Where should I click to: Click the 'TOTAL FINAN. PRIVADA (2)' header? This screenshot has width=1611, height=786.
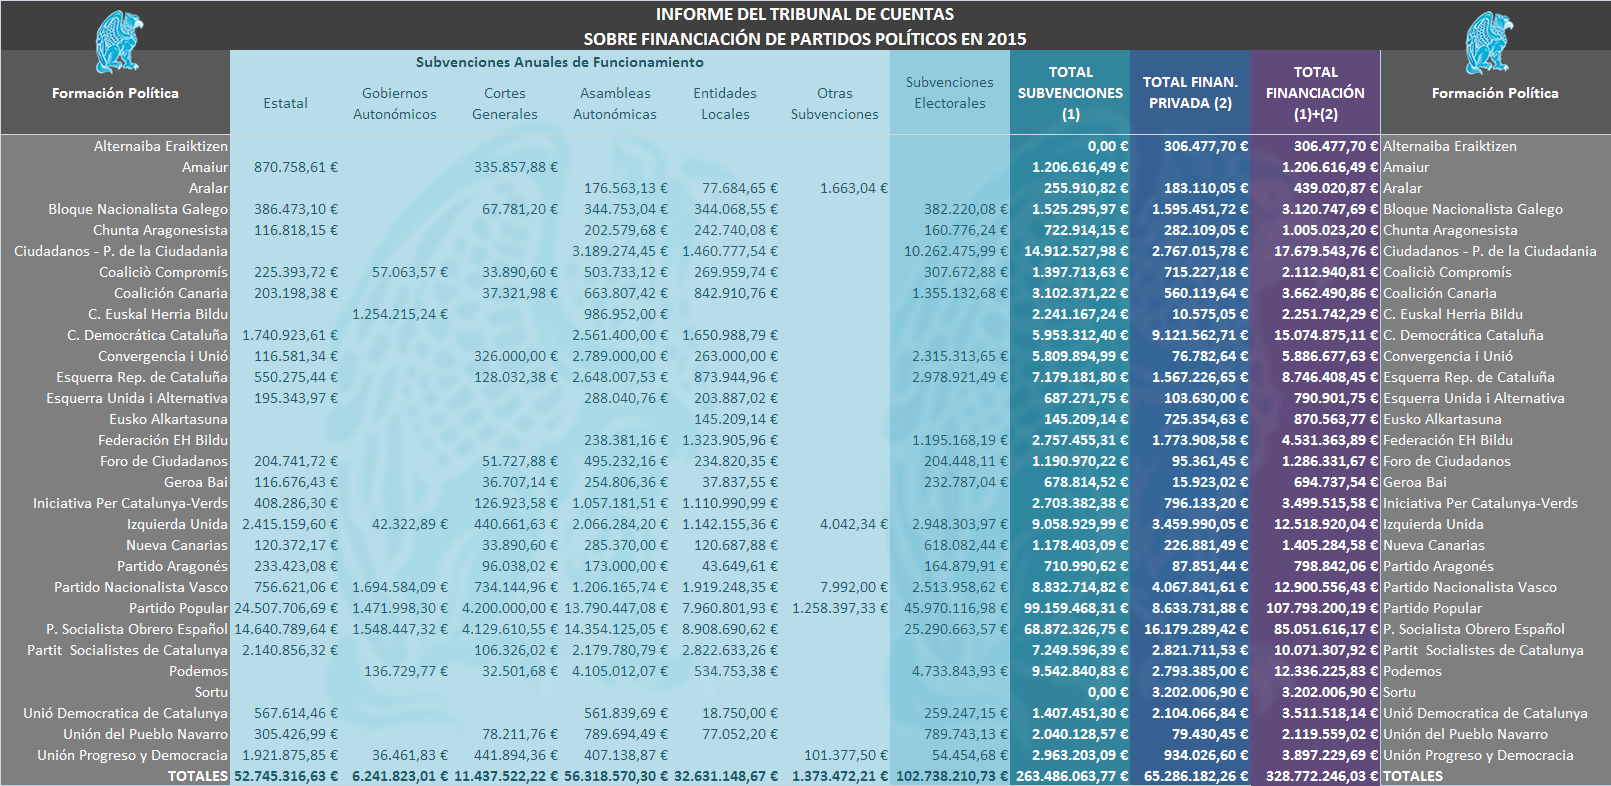[x=1190, y=92]
